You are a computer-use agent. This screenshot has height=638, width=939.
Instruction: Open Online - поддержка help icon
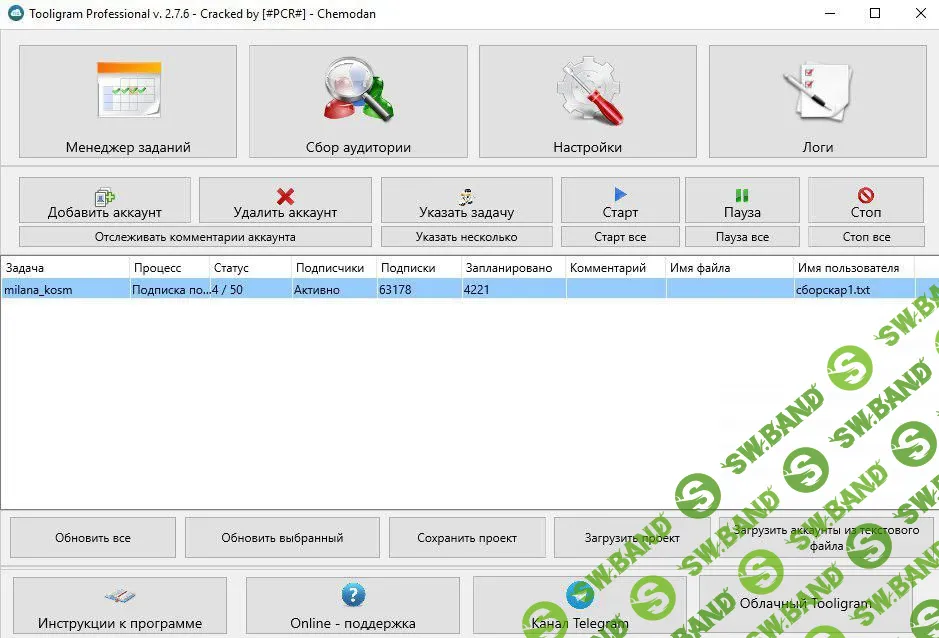point(352,596)
